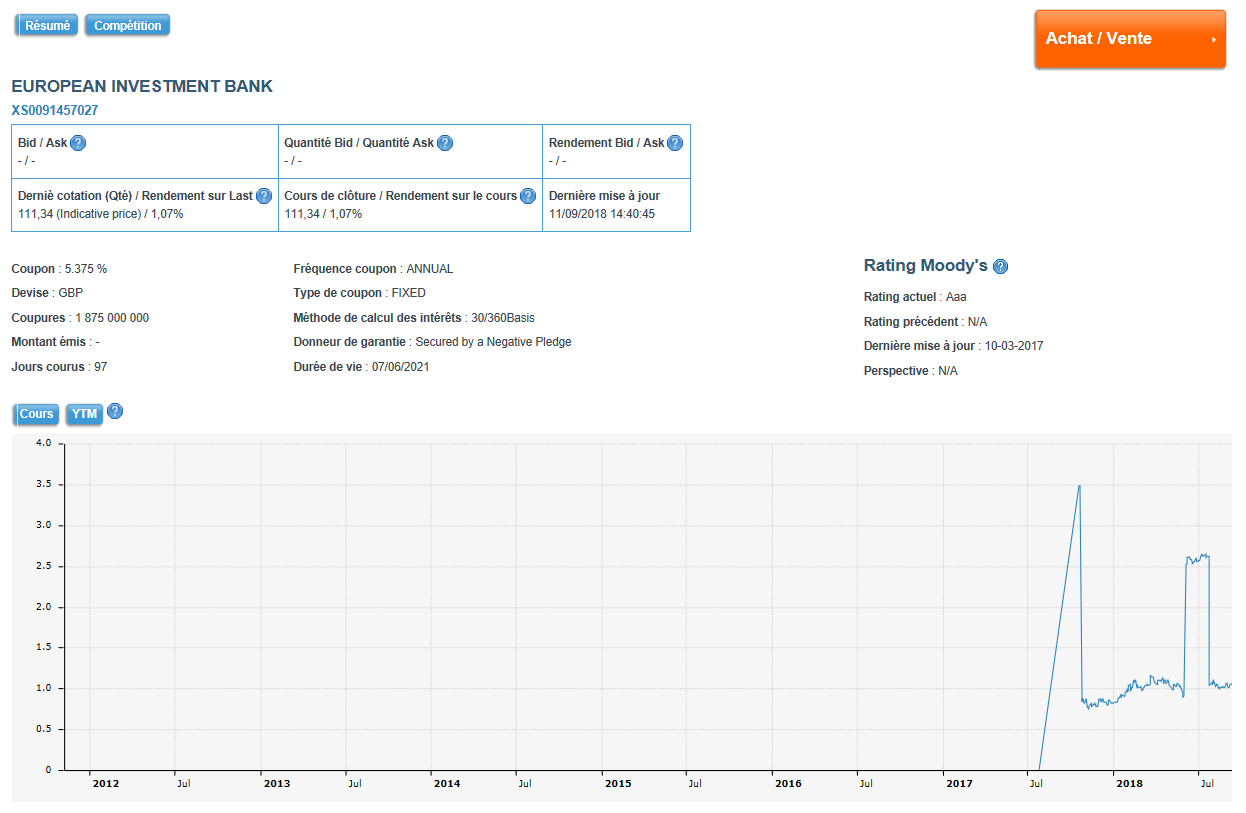Show the YTM chart
This screenshot has width=1246, height=813.
coord(84,414)
